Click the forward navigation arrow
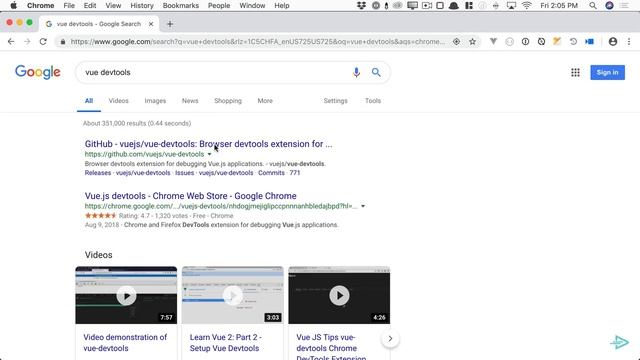Screen dimensions: 640x360 27,42
